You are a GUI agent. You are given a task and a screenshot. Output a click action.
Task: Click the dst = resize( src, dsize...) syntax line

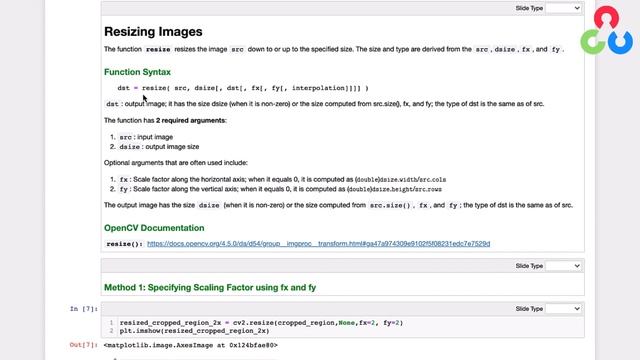(243, 88)
